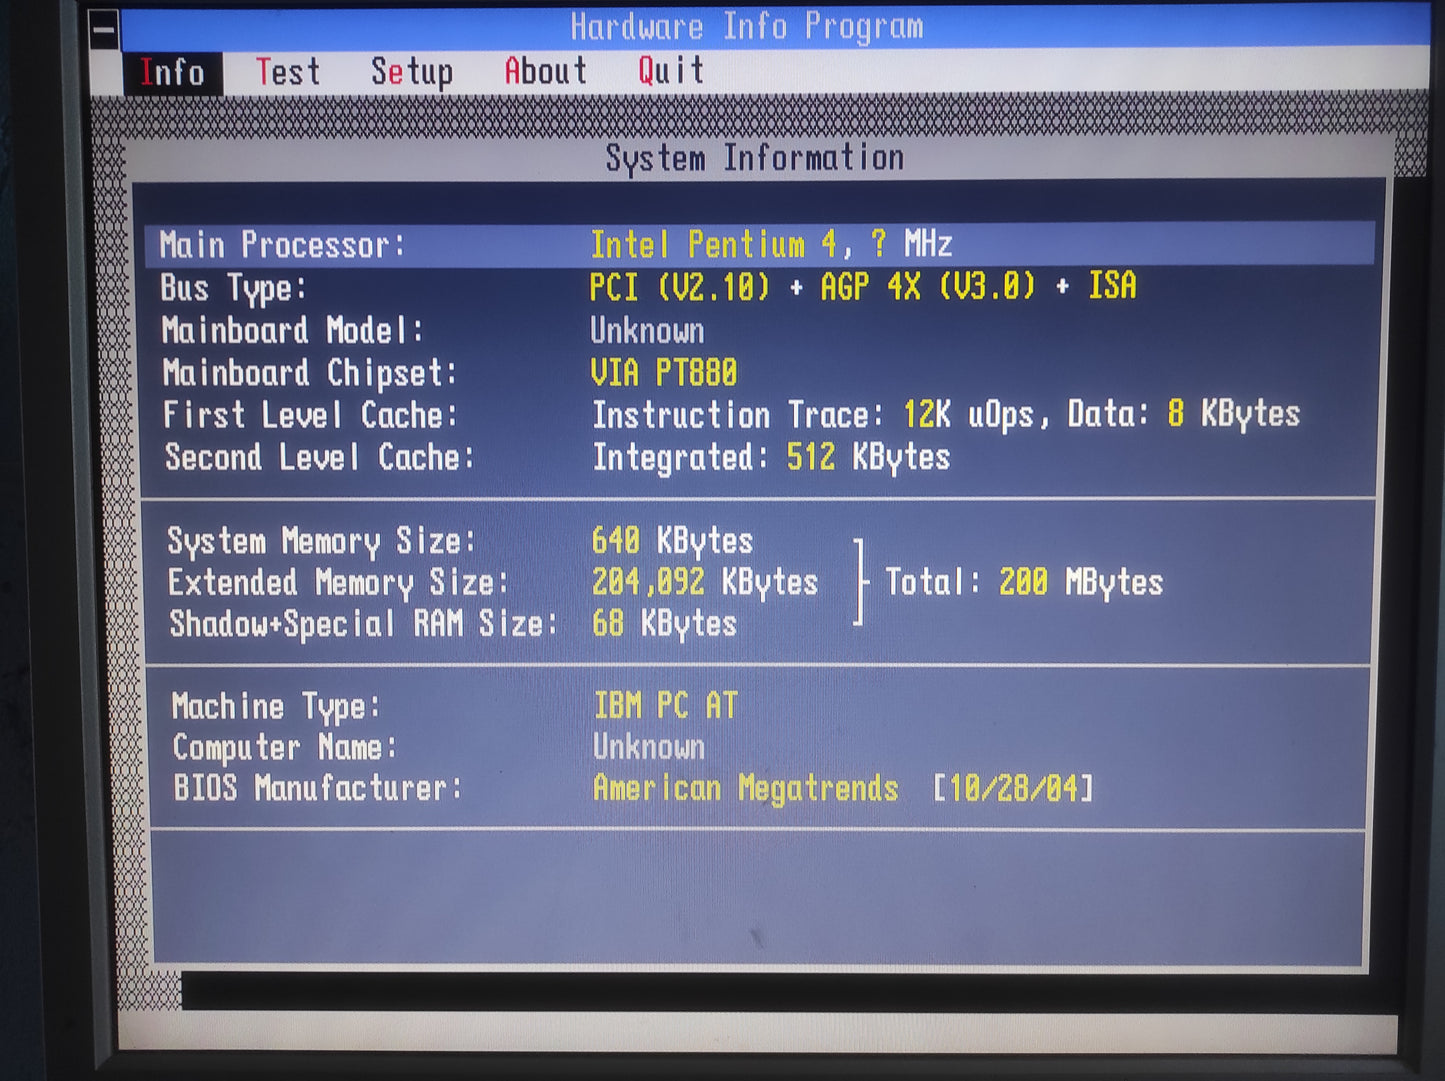Click the Total 200 MBytes summary

(1023, 582)
